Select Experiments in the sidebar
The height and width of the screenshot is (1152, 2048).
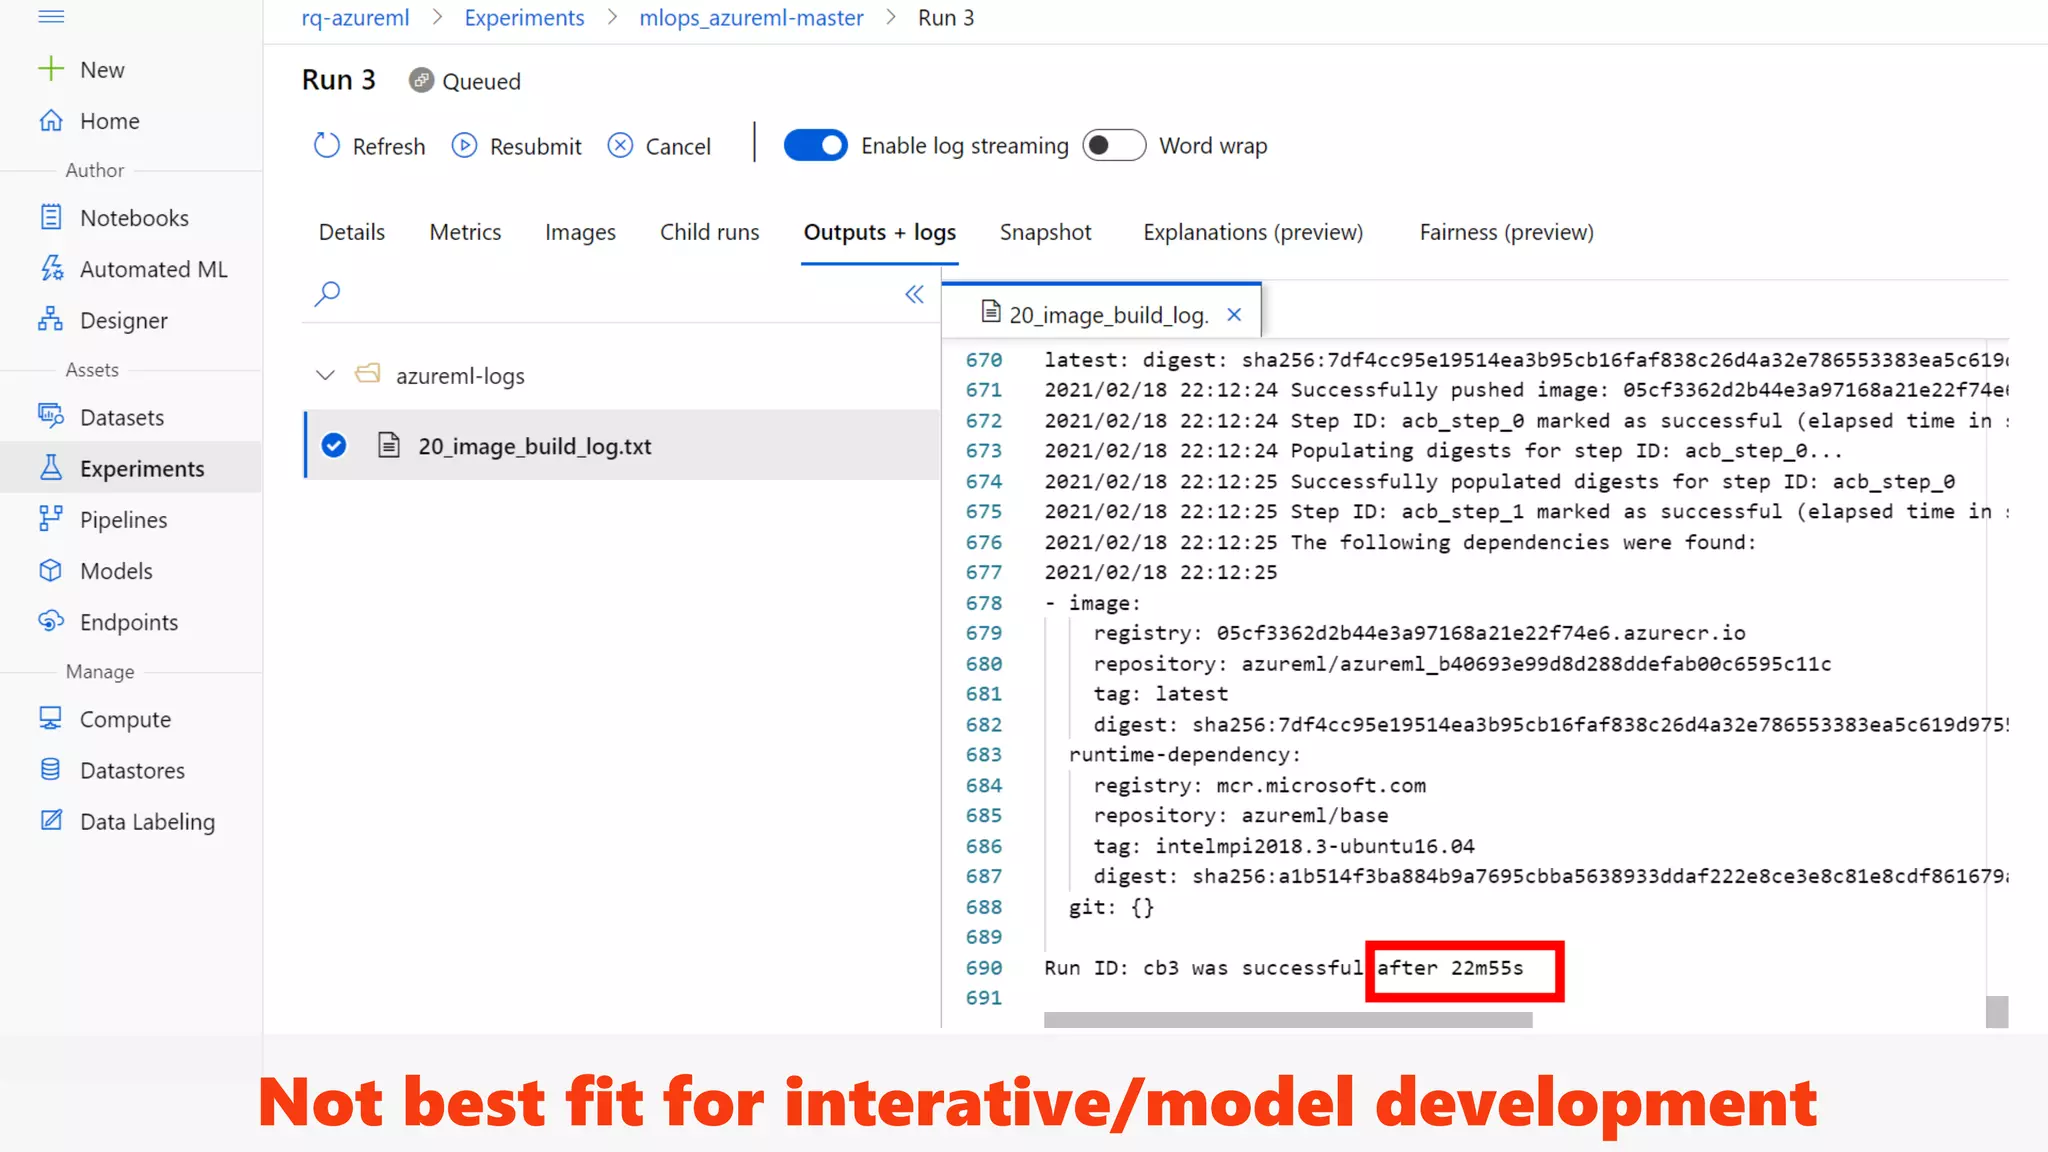point(131,468)
